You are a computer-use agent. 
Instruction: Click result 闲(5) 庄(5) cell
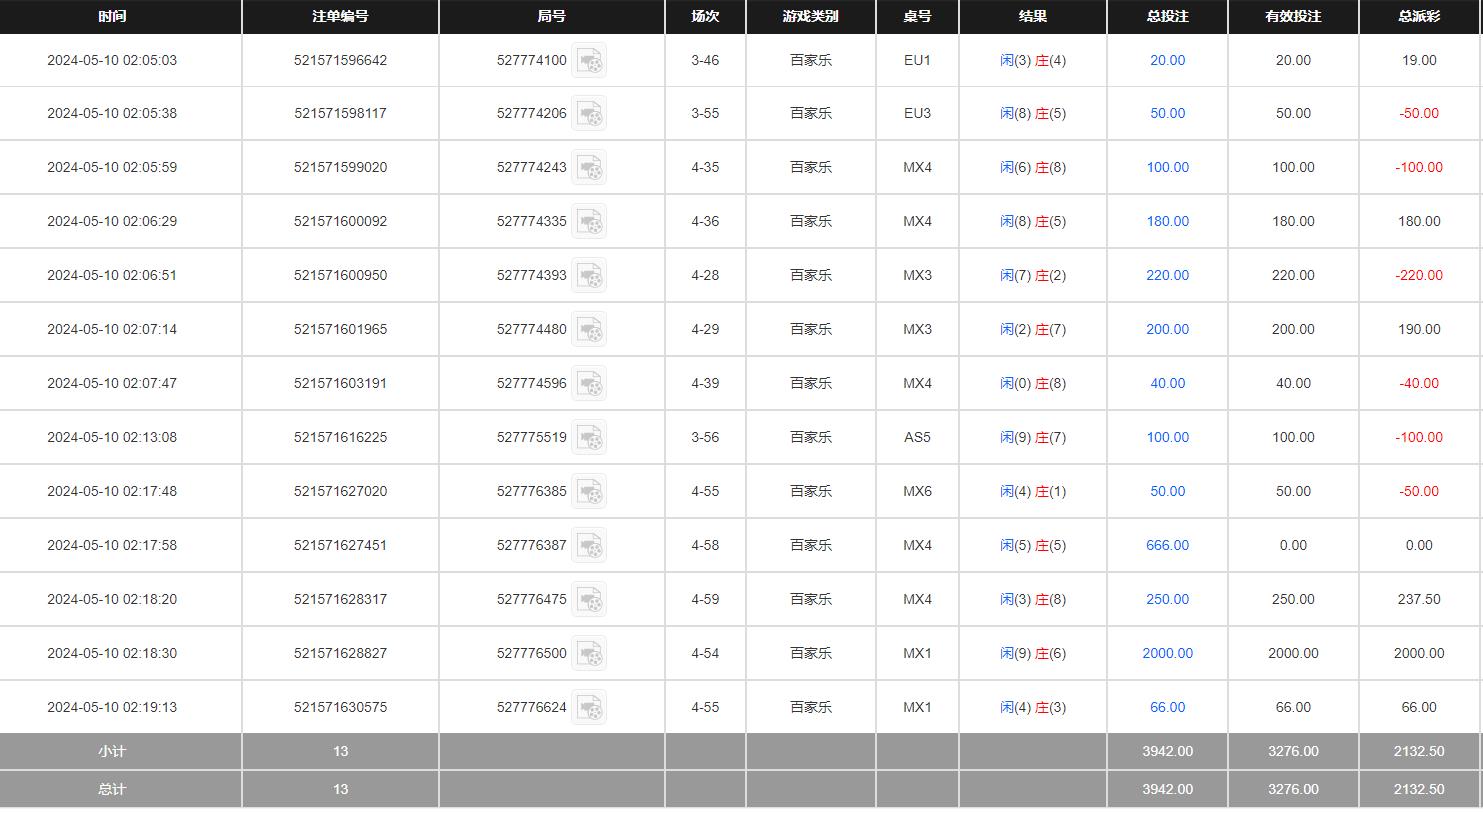(1033, 545)
